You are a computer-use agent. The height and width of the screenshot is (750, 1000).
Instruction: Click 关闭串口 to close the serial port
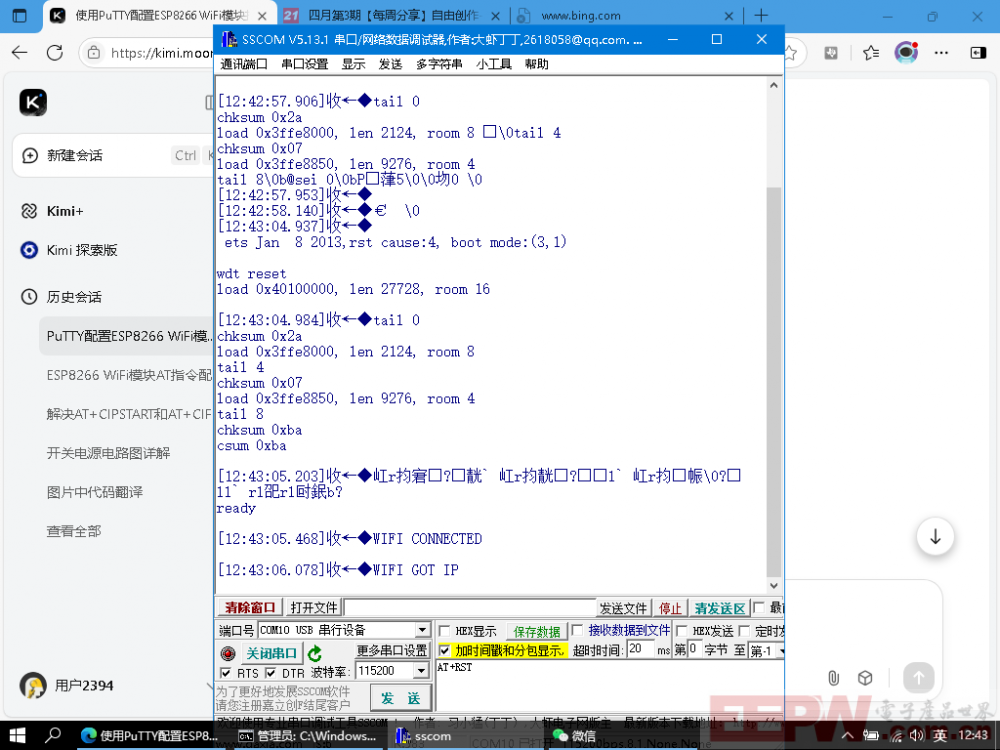click(272, 653)
